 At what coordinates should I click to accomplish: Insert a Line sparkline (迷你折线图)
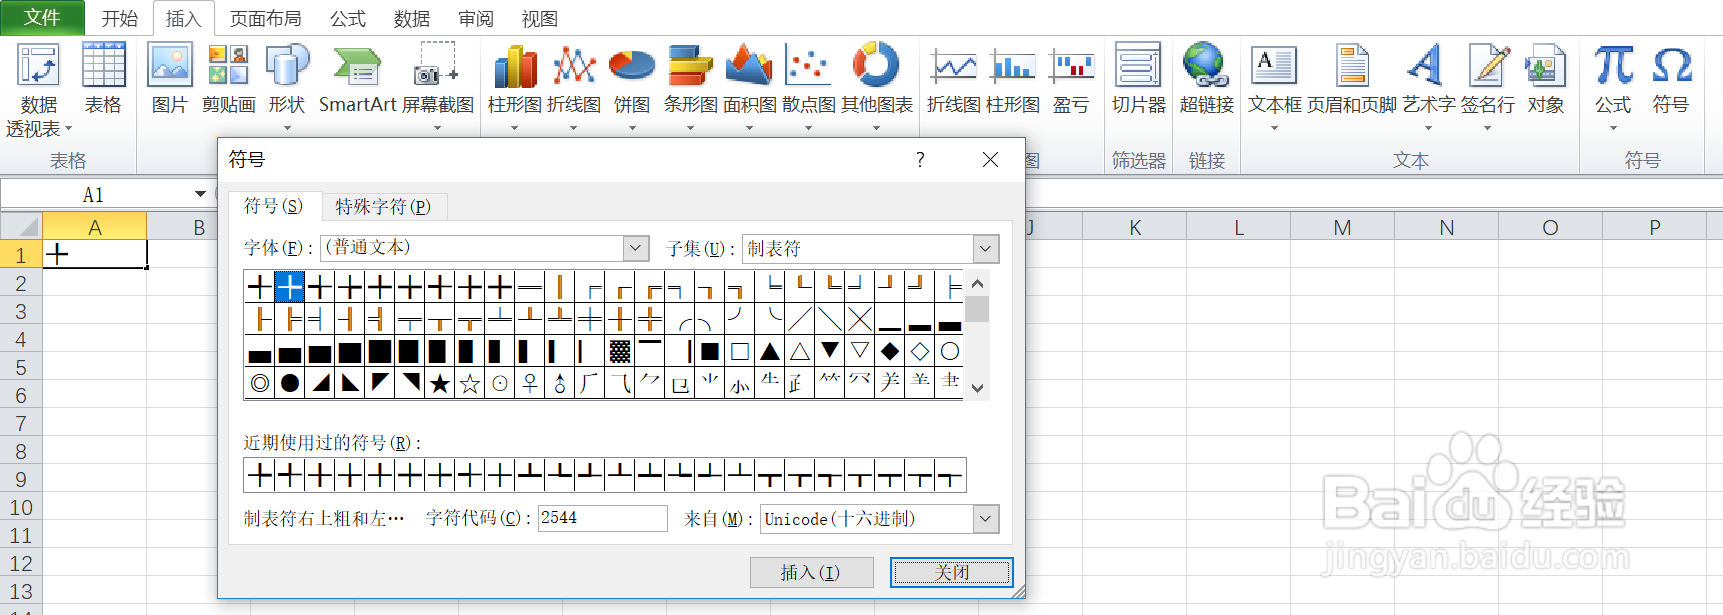coord(954,80)
